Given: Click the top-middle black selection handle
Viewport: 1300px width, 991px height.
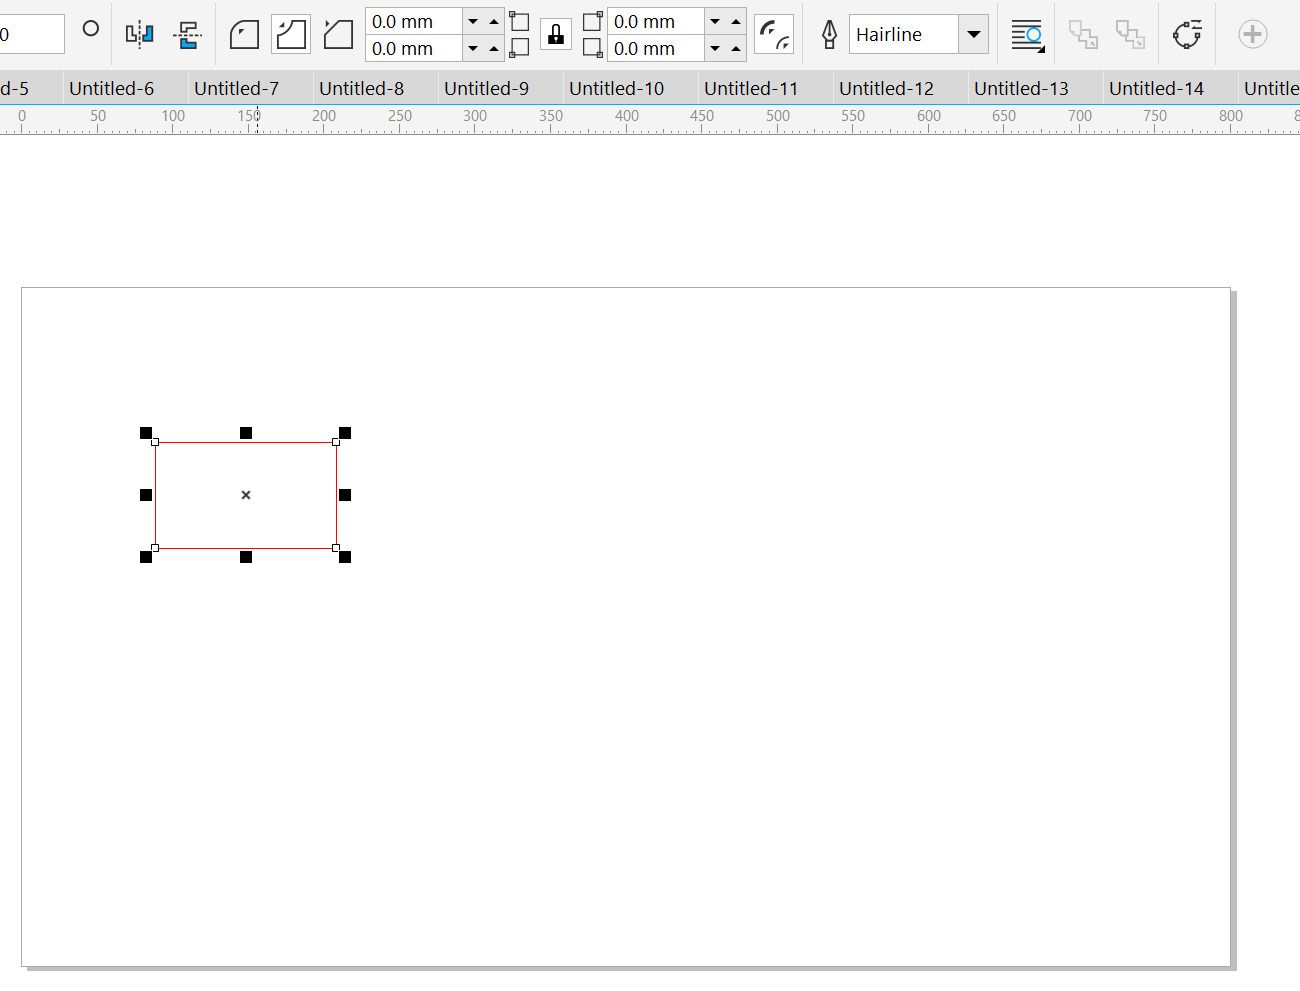Looking at the screenshot, I should click(246, 433).
